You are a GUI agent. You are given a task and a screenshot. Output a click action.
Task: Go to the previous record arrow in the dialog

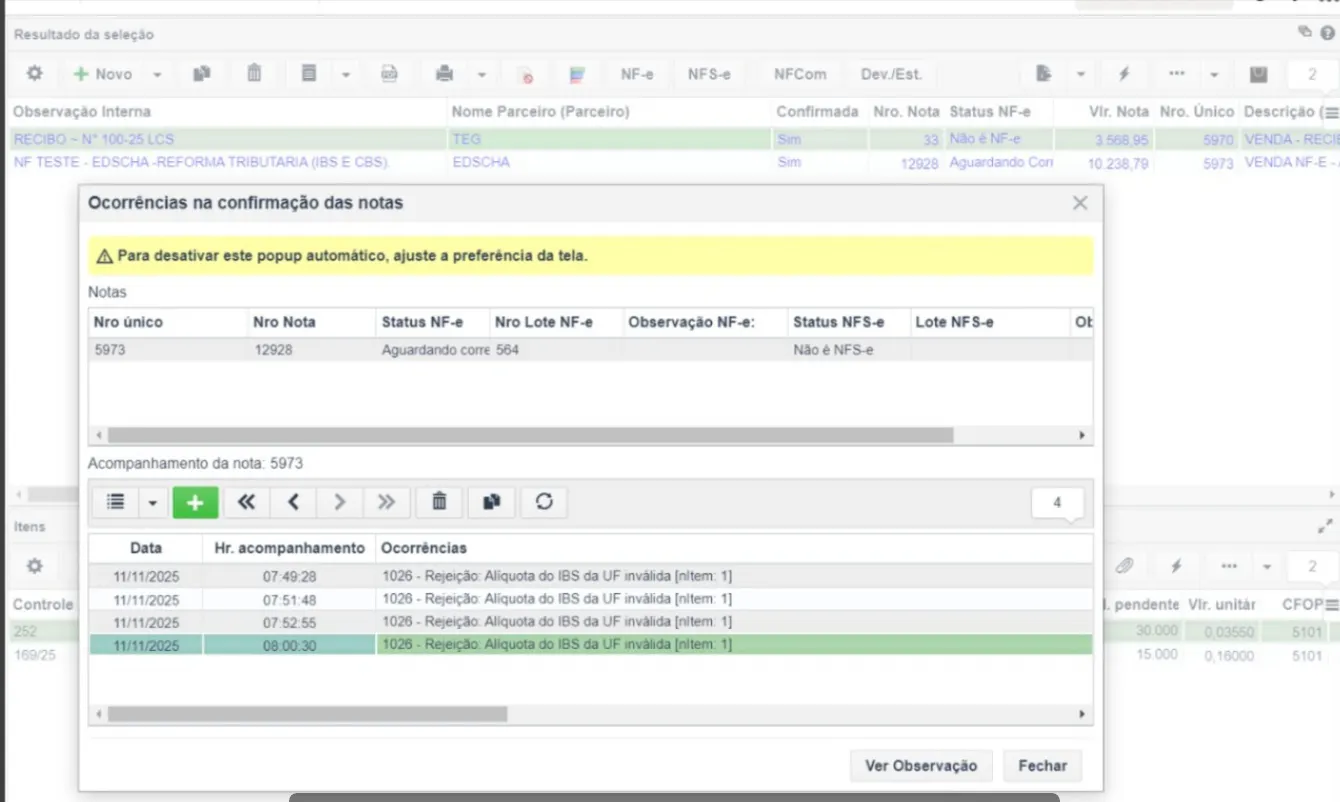[x=293, y=502]
